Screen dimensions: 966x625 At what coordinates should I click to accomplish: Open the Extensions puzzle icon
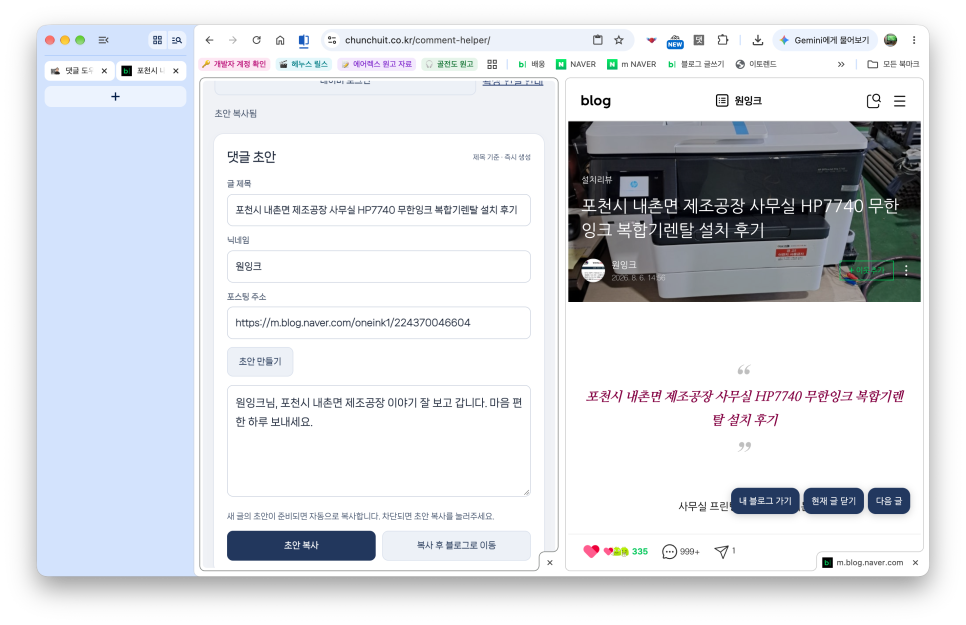[x=723, y=40]
